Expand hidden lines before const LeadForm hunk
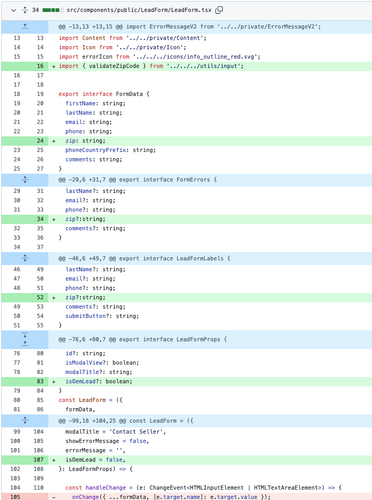The width and height of the screenshot is (372, 500). click(25, 420)
